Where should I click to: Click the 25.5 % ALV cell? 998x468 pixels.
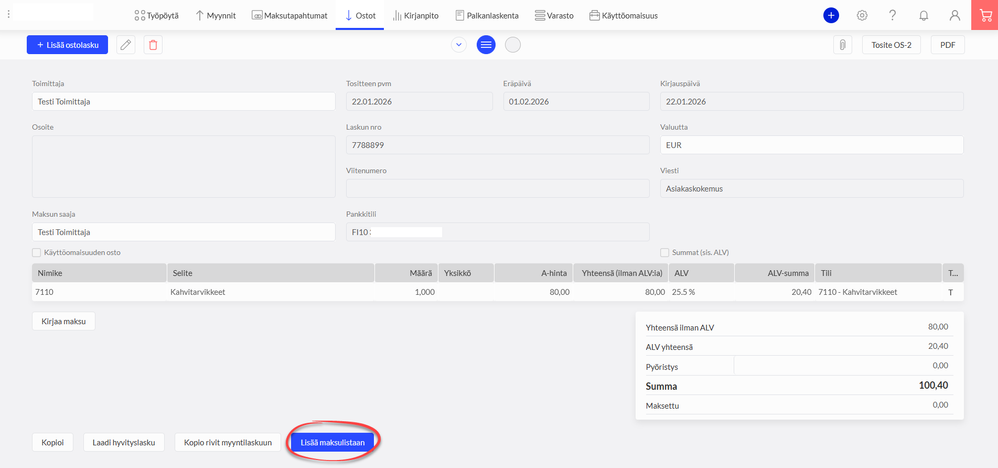point(702,292)
